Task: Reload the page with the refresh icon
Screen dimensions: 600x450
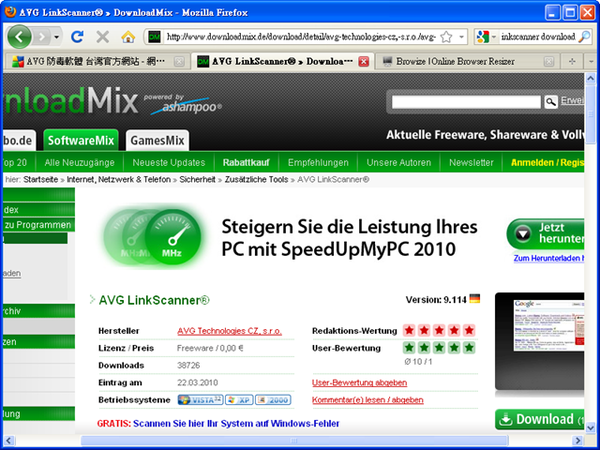Action: tap(77, 37)
